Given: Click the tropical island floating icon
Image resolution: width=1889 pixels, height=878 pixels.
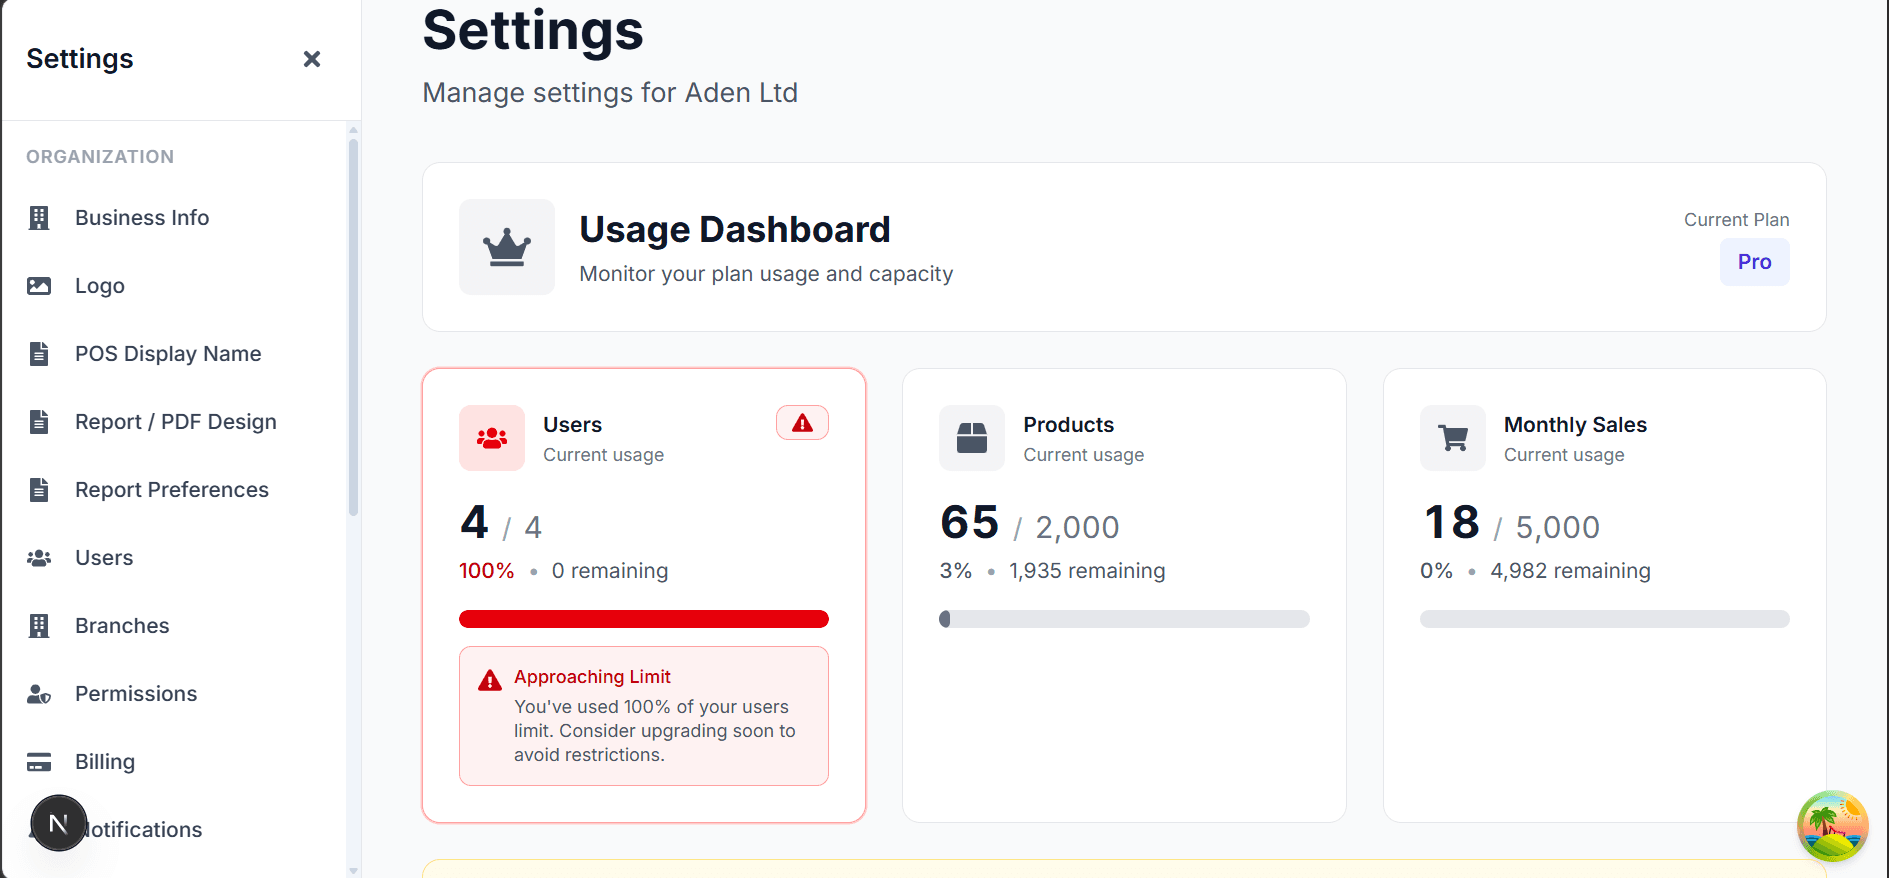Looking at the screenshot, I should tap(1833, 826).
